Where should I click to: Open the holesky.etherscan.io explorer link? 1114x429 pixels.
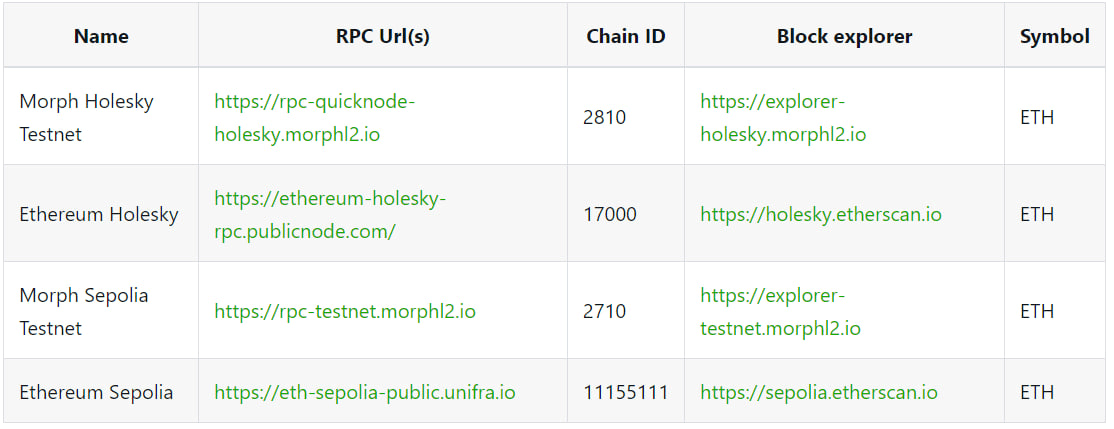click(821, 214)
